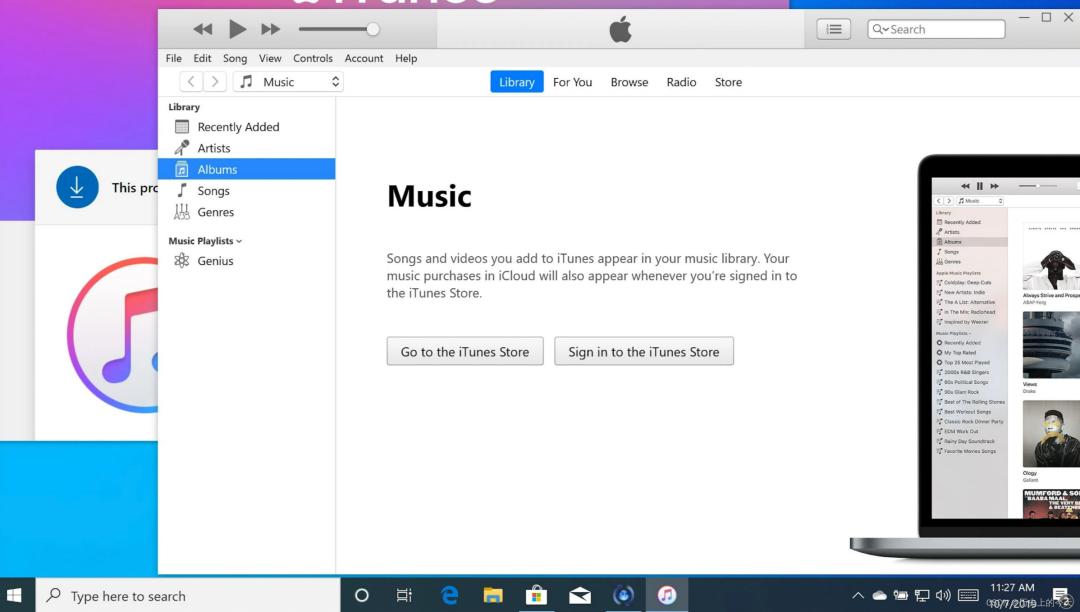Viewport: 1080px width, 612px height.
Task: Open the Account menu
Action: click(x=364, y=58)
